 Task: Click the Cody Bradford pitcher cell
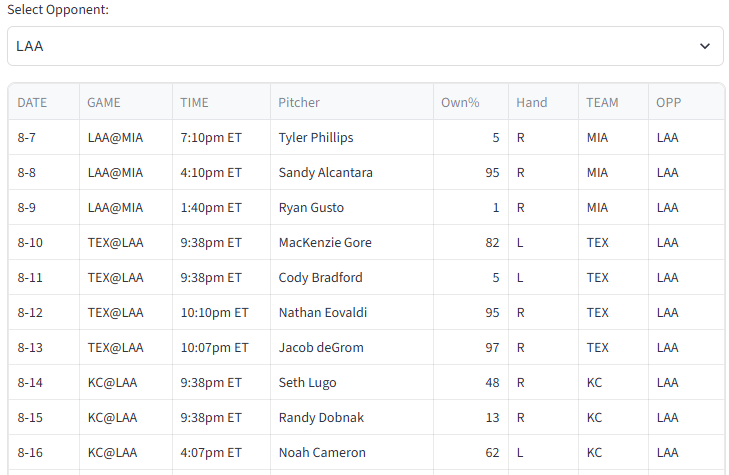point(352,277)
